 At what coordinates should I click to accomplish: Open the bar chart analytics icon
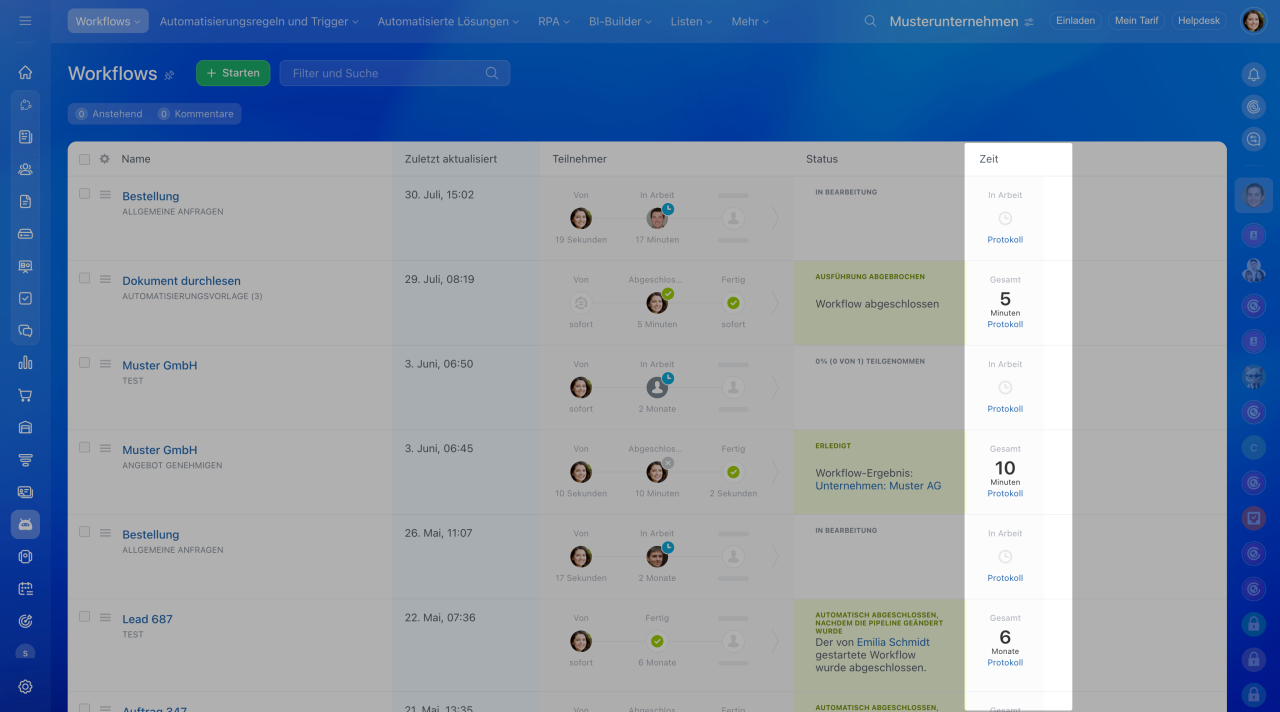coord(25,363)
